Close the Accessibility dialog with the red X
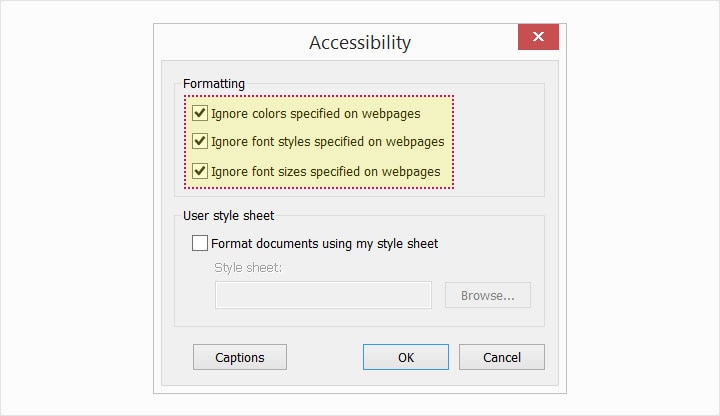 click(x=538, y=38)
